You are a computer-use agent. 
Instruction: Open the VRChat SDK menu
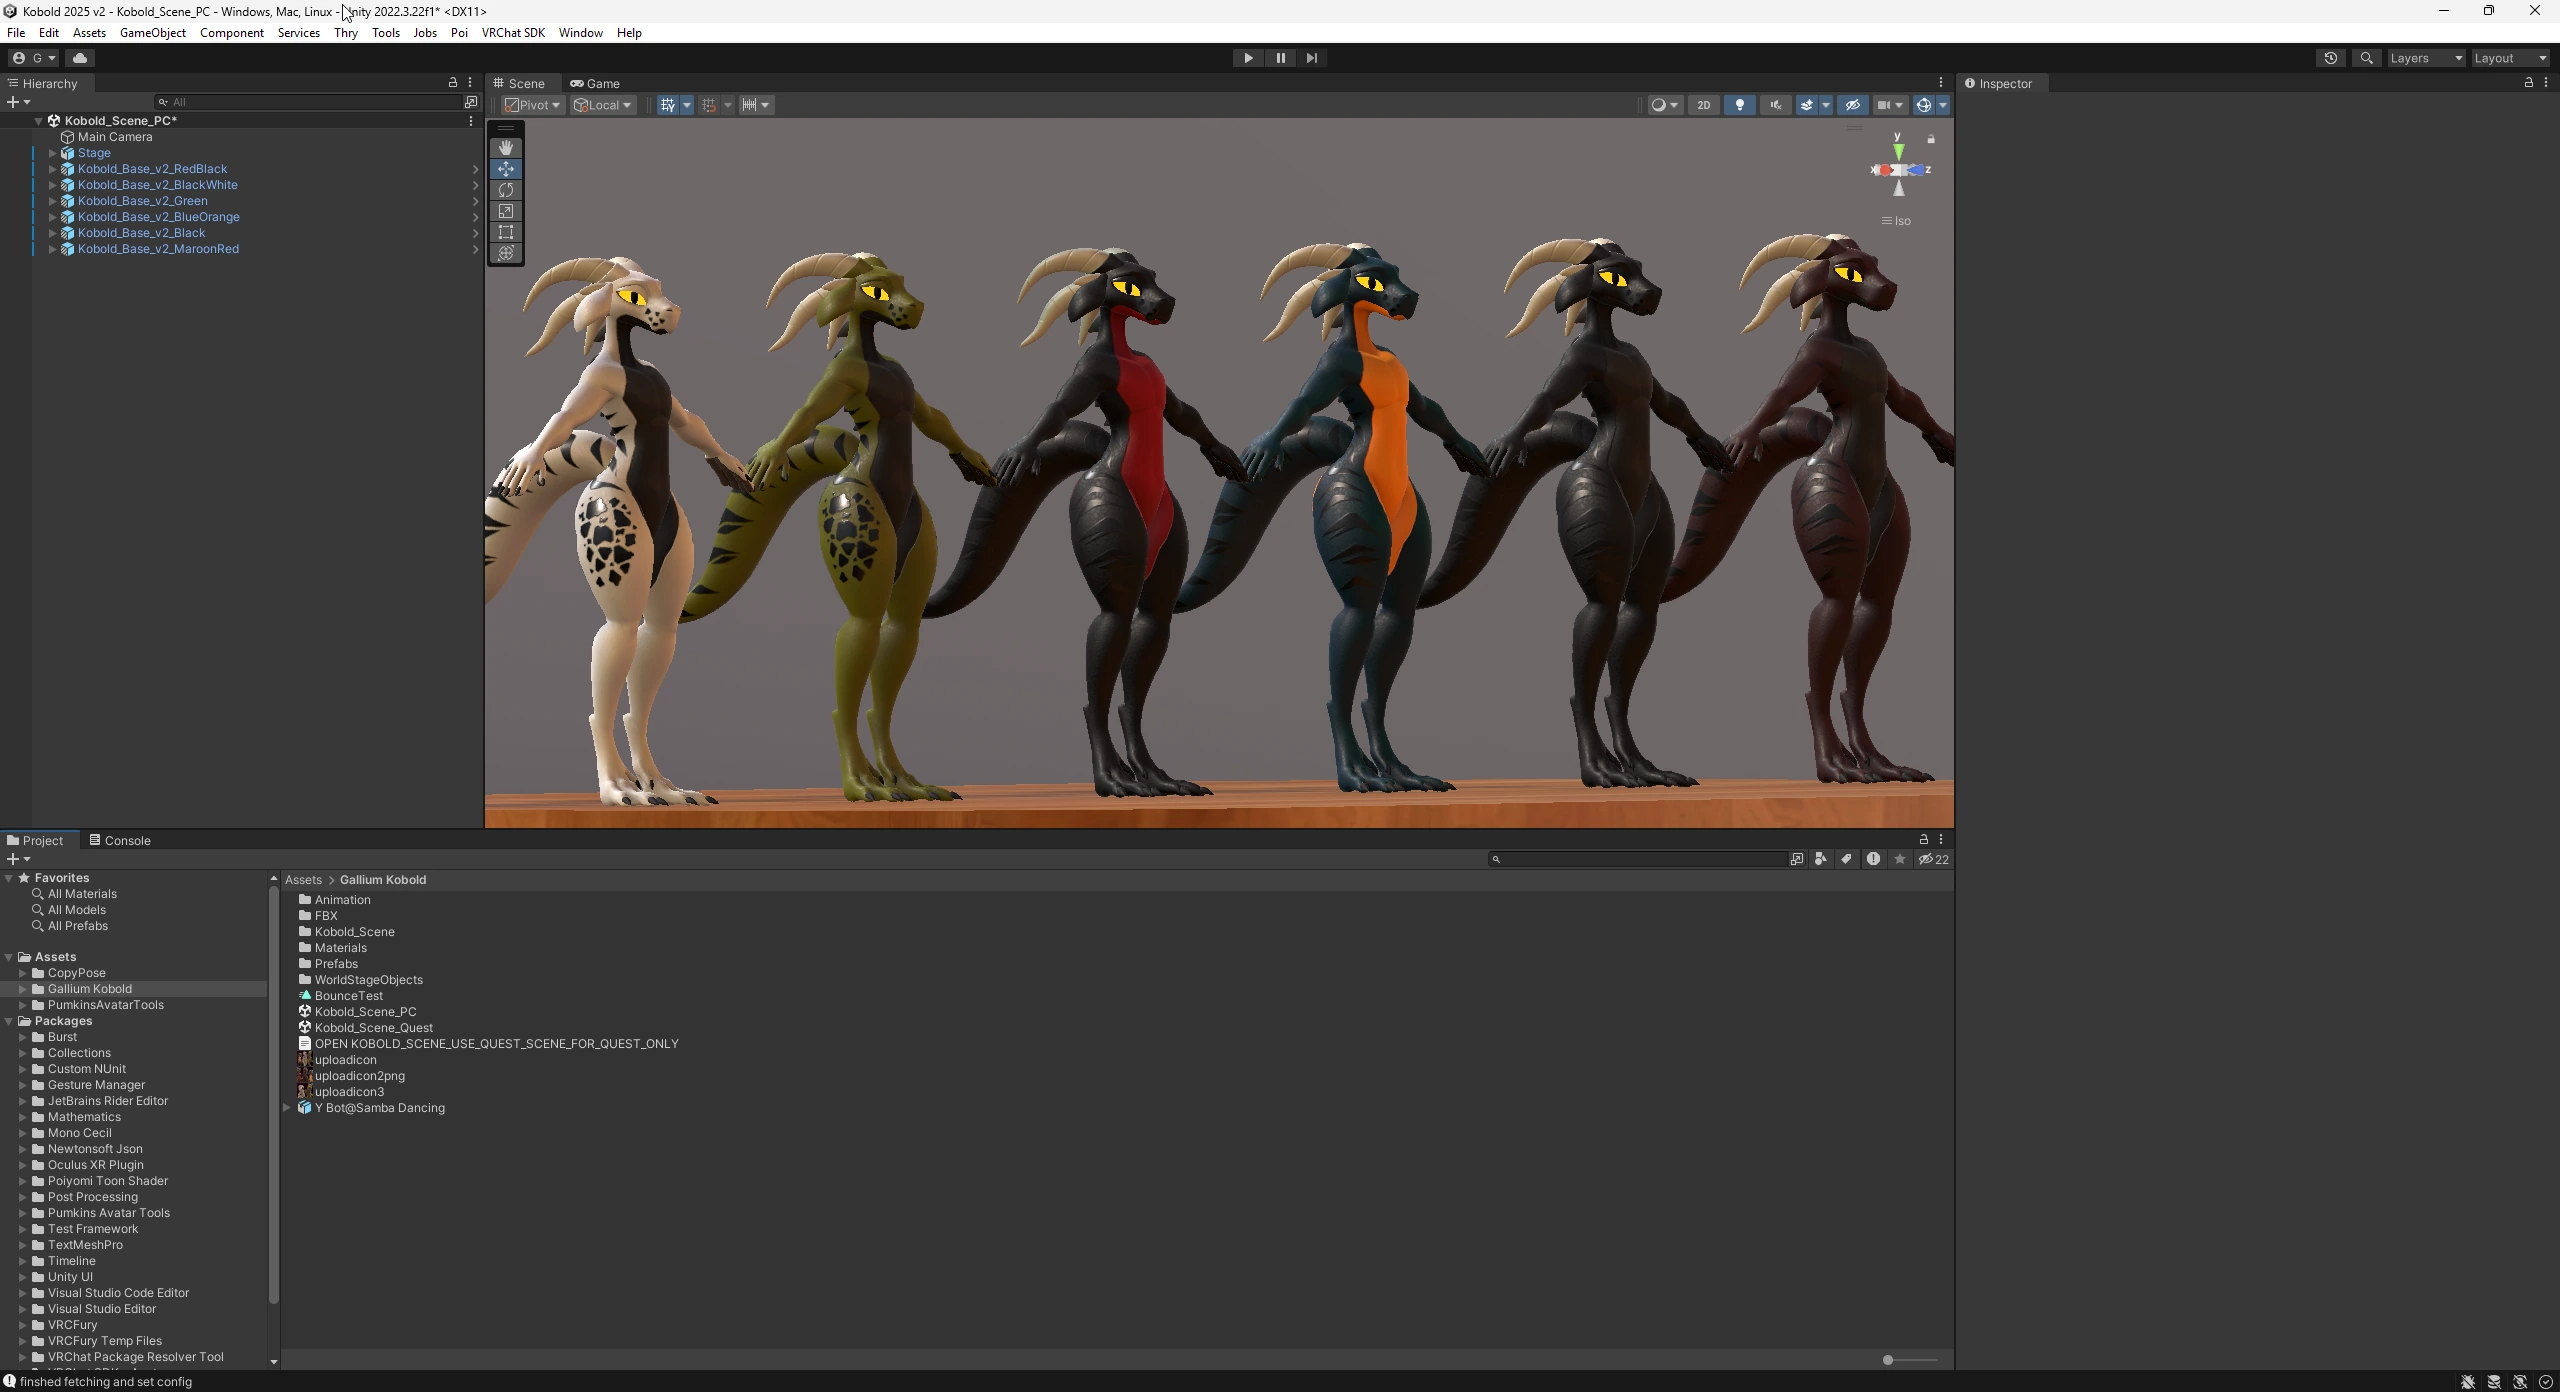pos(513,33)
